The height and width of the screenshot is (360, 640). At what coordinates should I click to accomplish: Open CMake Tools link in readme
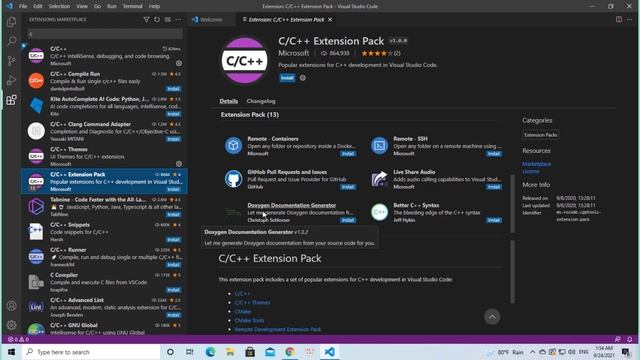[249, 320]
